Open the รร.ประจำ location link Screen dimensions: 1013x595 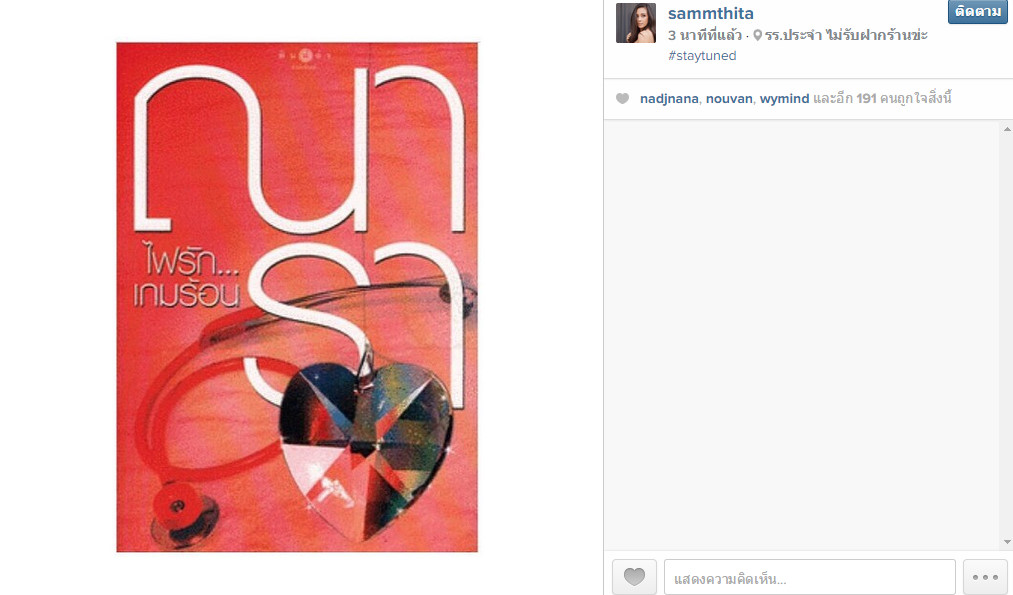pyautogui.click(x=846, y=35)
